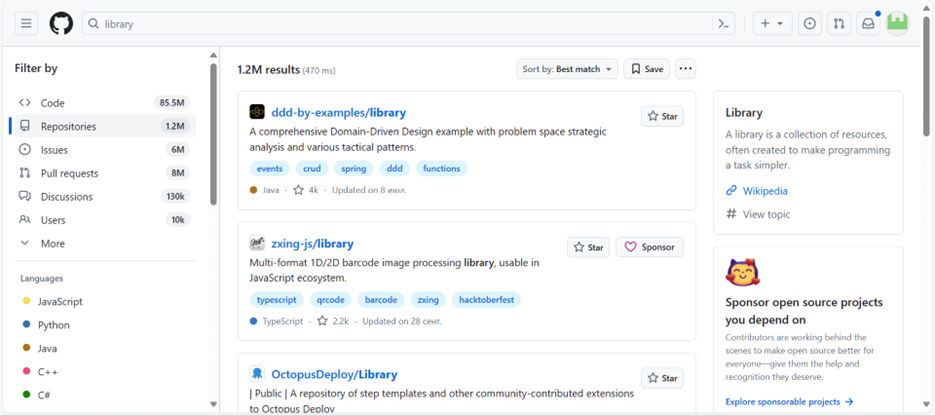Go to the GitHub homepage logo
This screenshot has height=416, width=935.
(x=61, y=24)
